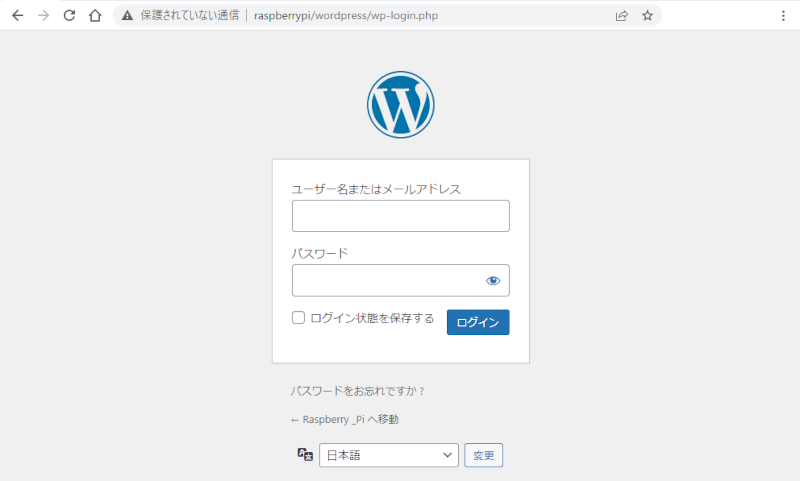Click the 変更 button

tap(484, 455)
